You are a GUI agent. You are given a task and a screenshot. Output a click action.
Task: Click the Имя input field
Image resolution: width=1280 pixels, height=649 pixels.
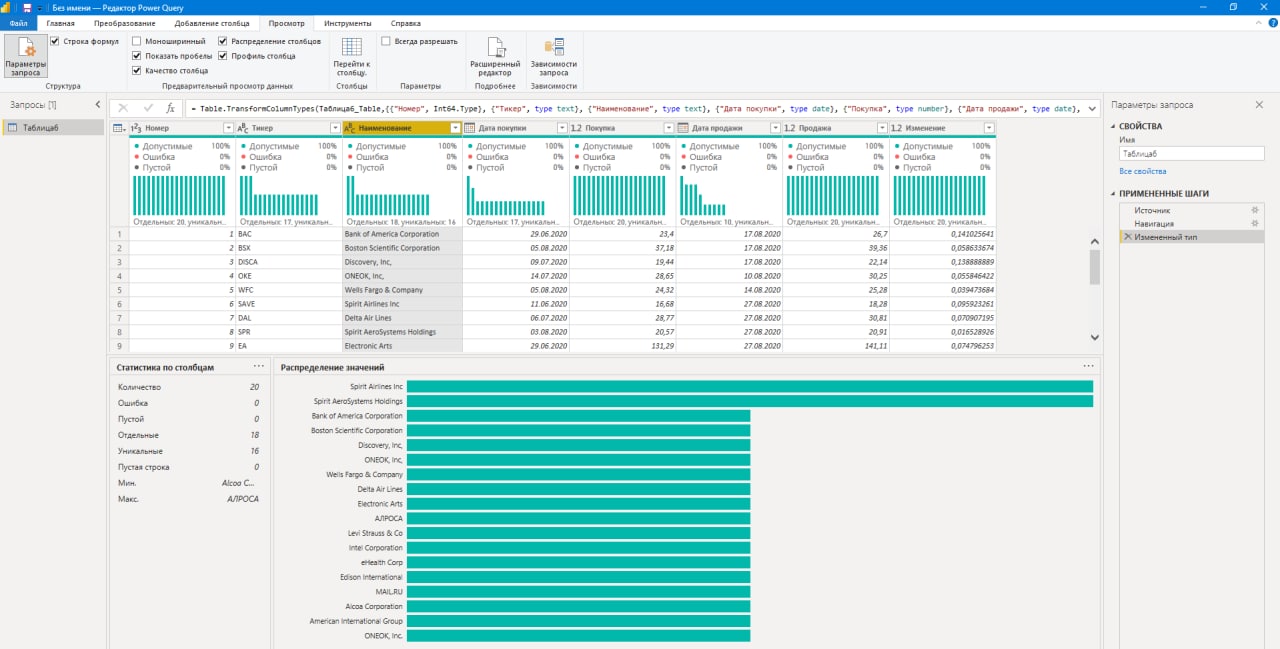[x=1191, y=154]
